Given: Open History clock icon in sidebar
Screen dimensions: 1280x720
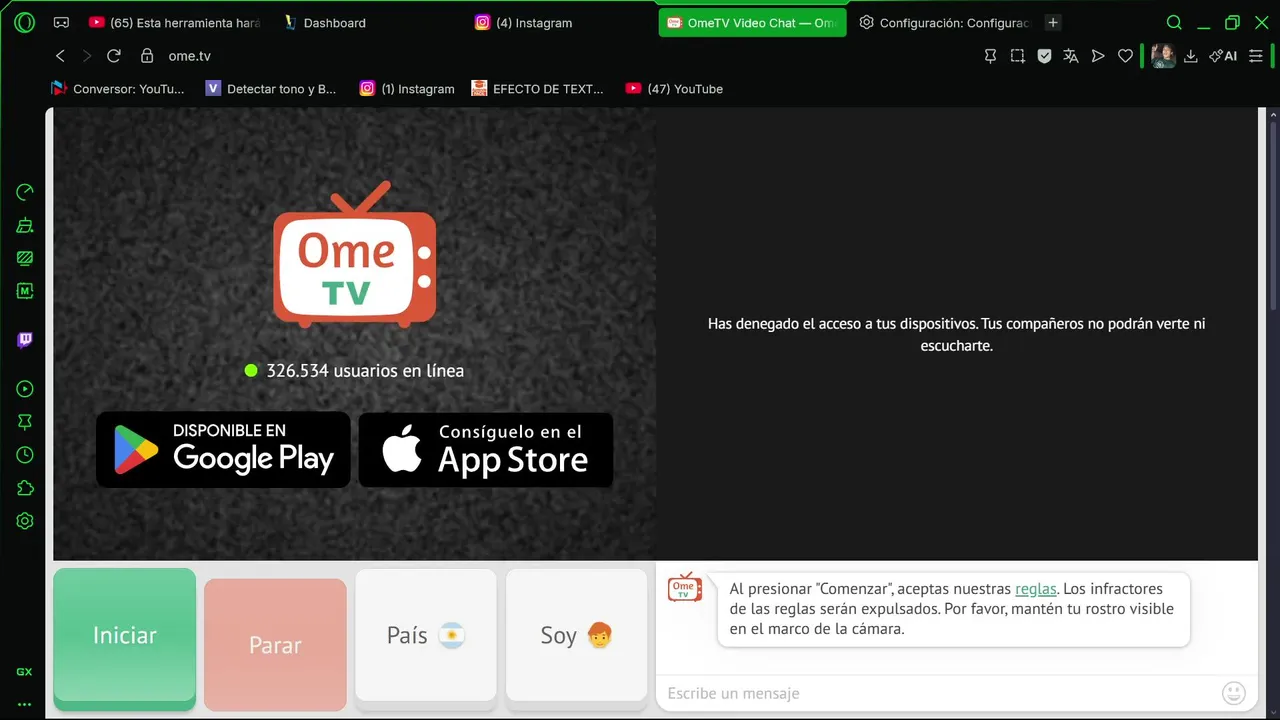Looking at the screenshot, I should (25, 455).
